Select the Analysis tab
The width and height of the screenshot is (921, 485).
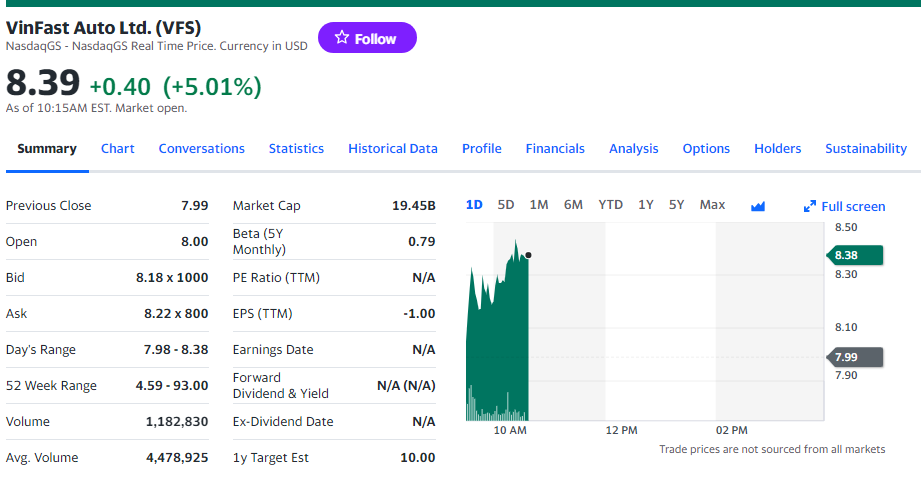pos(633,148)
